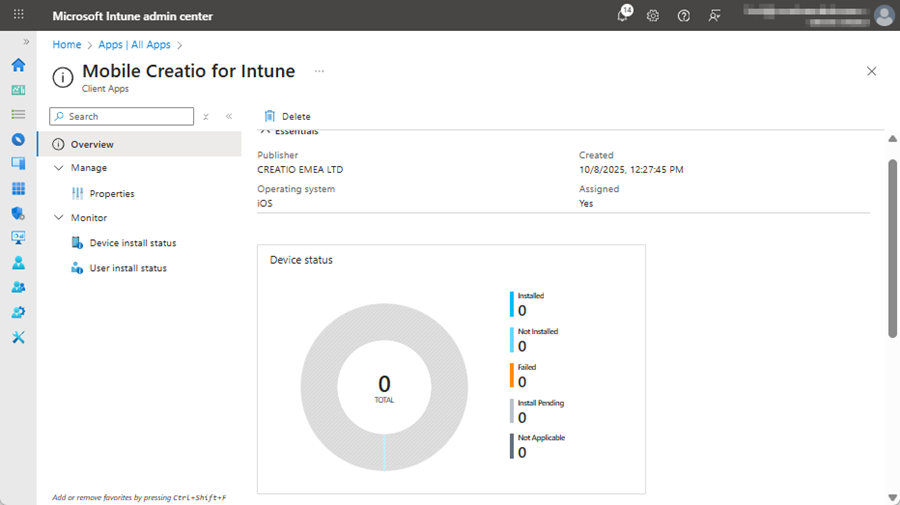Open Troubleshooting wrench icon in sidebar
Viewport: 900px width, 505px height.
[18, 337]
